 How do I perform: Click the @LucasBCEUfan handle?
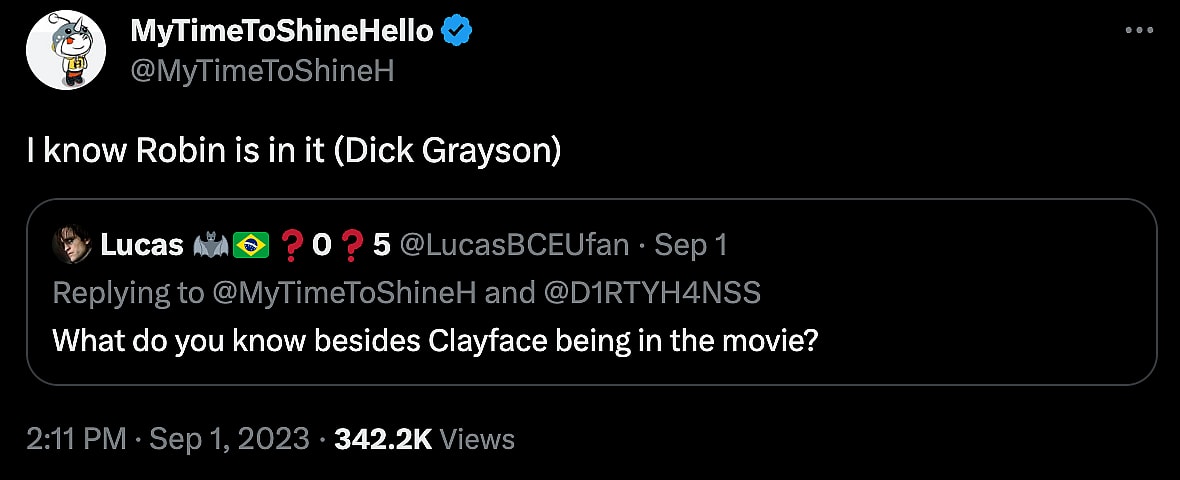(x=515, y=245)
